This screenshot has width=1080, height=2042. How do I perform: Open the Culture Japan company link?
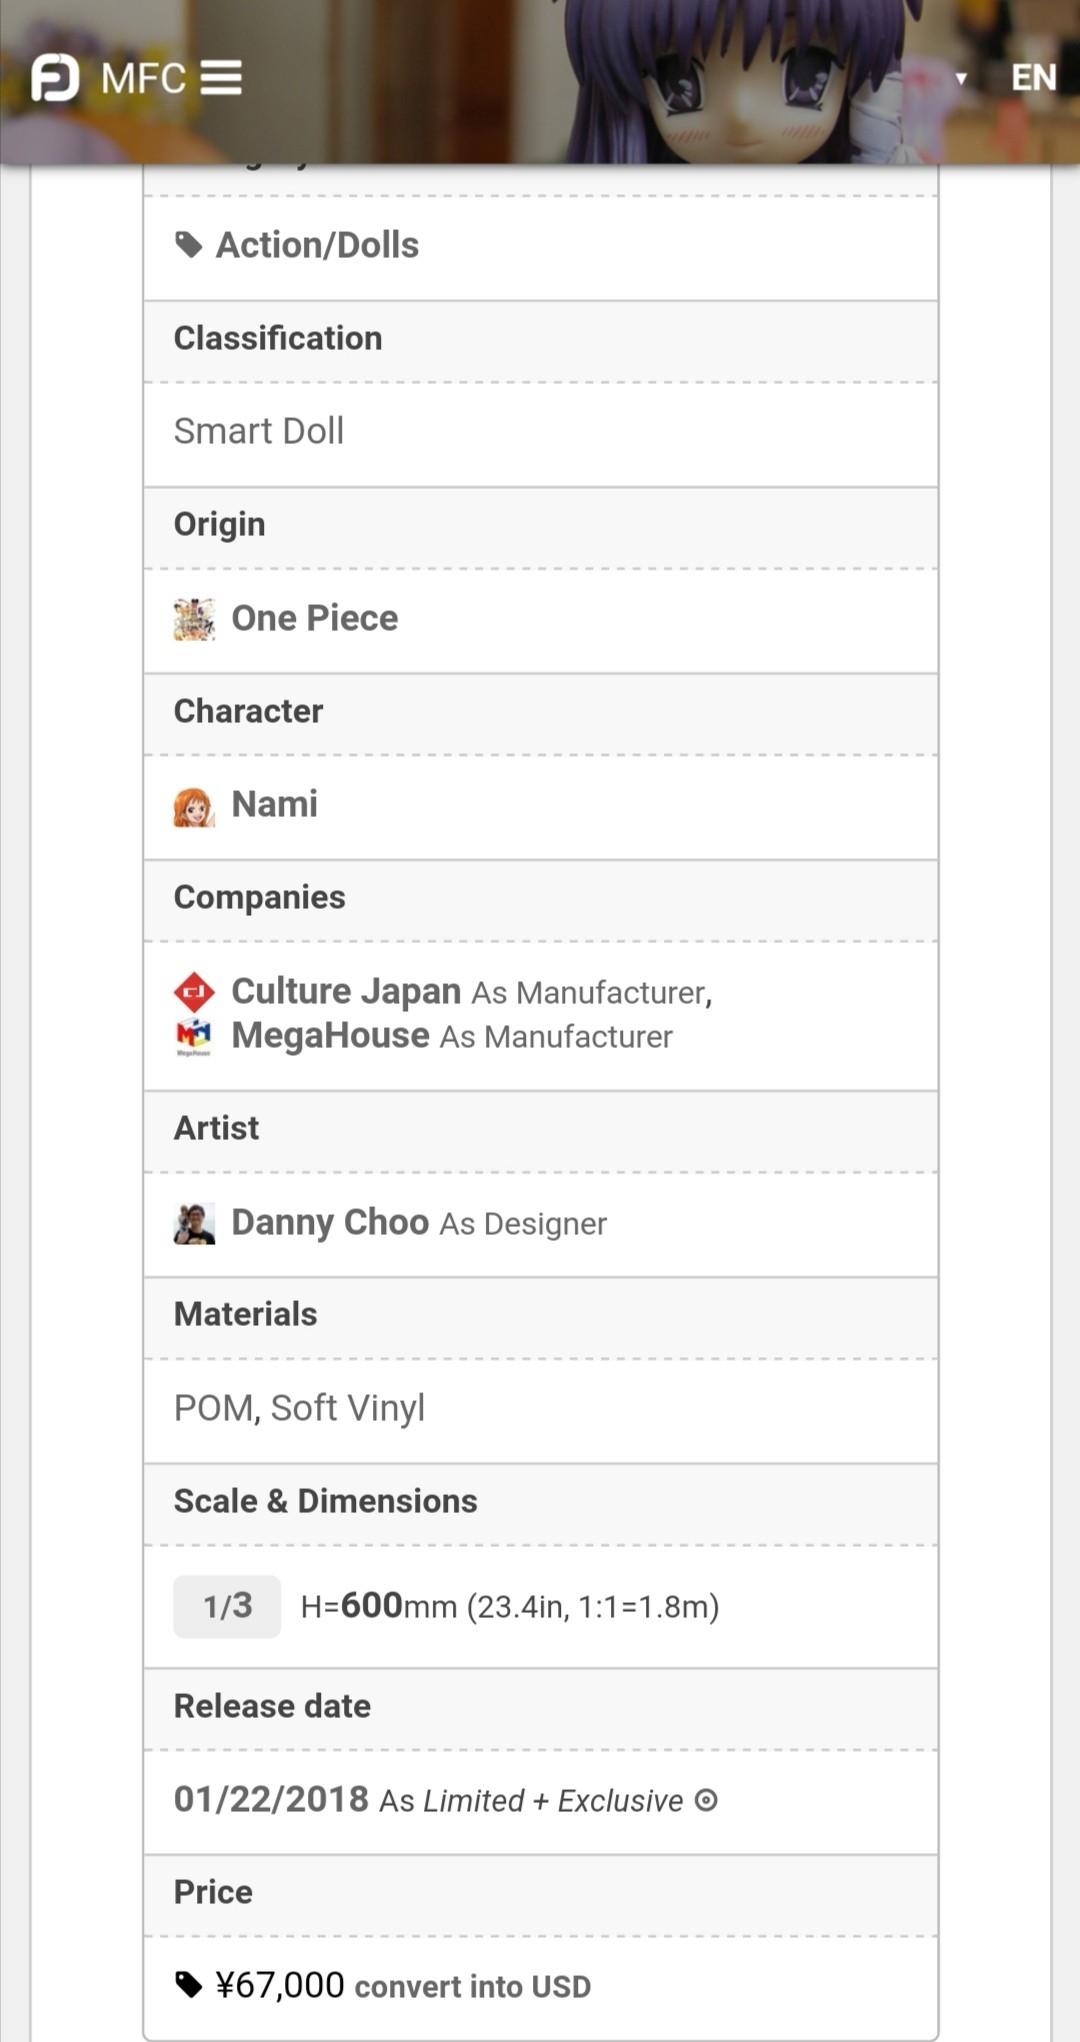coord(346,991)
